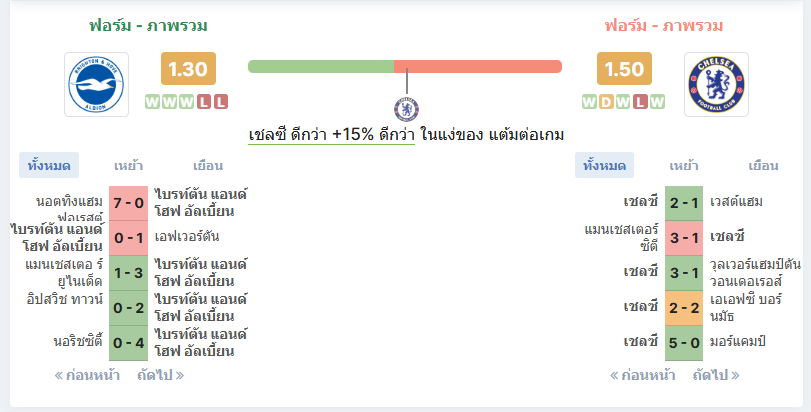The width and height of the screenshot is (811, 412).
Task: Select Chelsea's ทั้งหมด (all) tab
Action: (x=604, y=165)
